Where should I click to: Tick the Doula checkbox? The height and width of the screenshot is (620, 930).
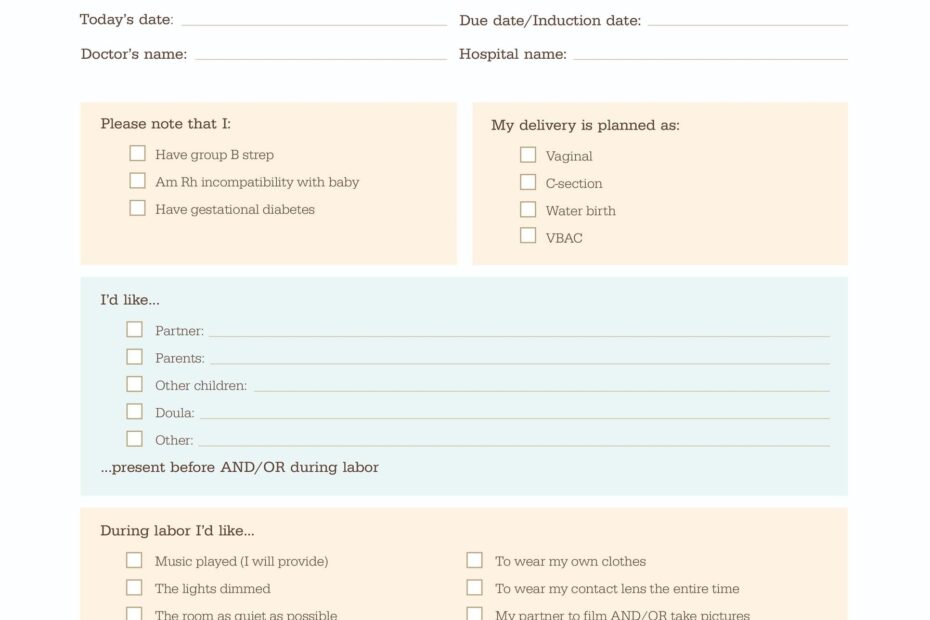[134, 411]
